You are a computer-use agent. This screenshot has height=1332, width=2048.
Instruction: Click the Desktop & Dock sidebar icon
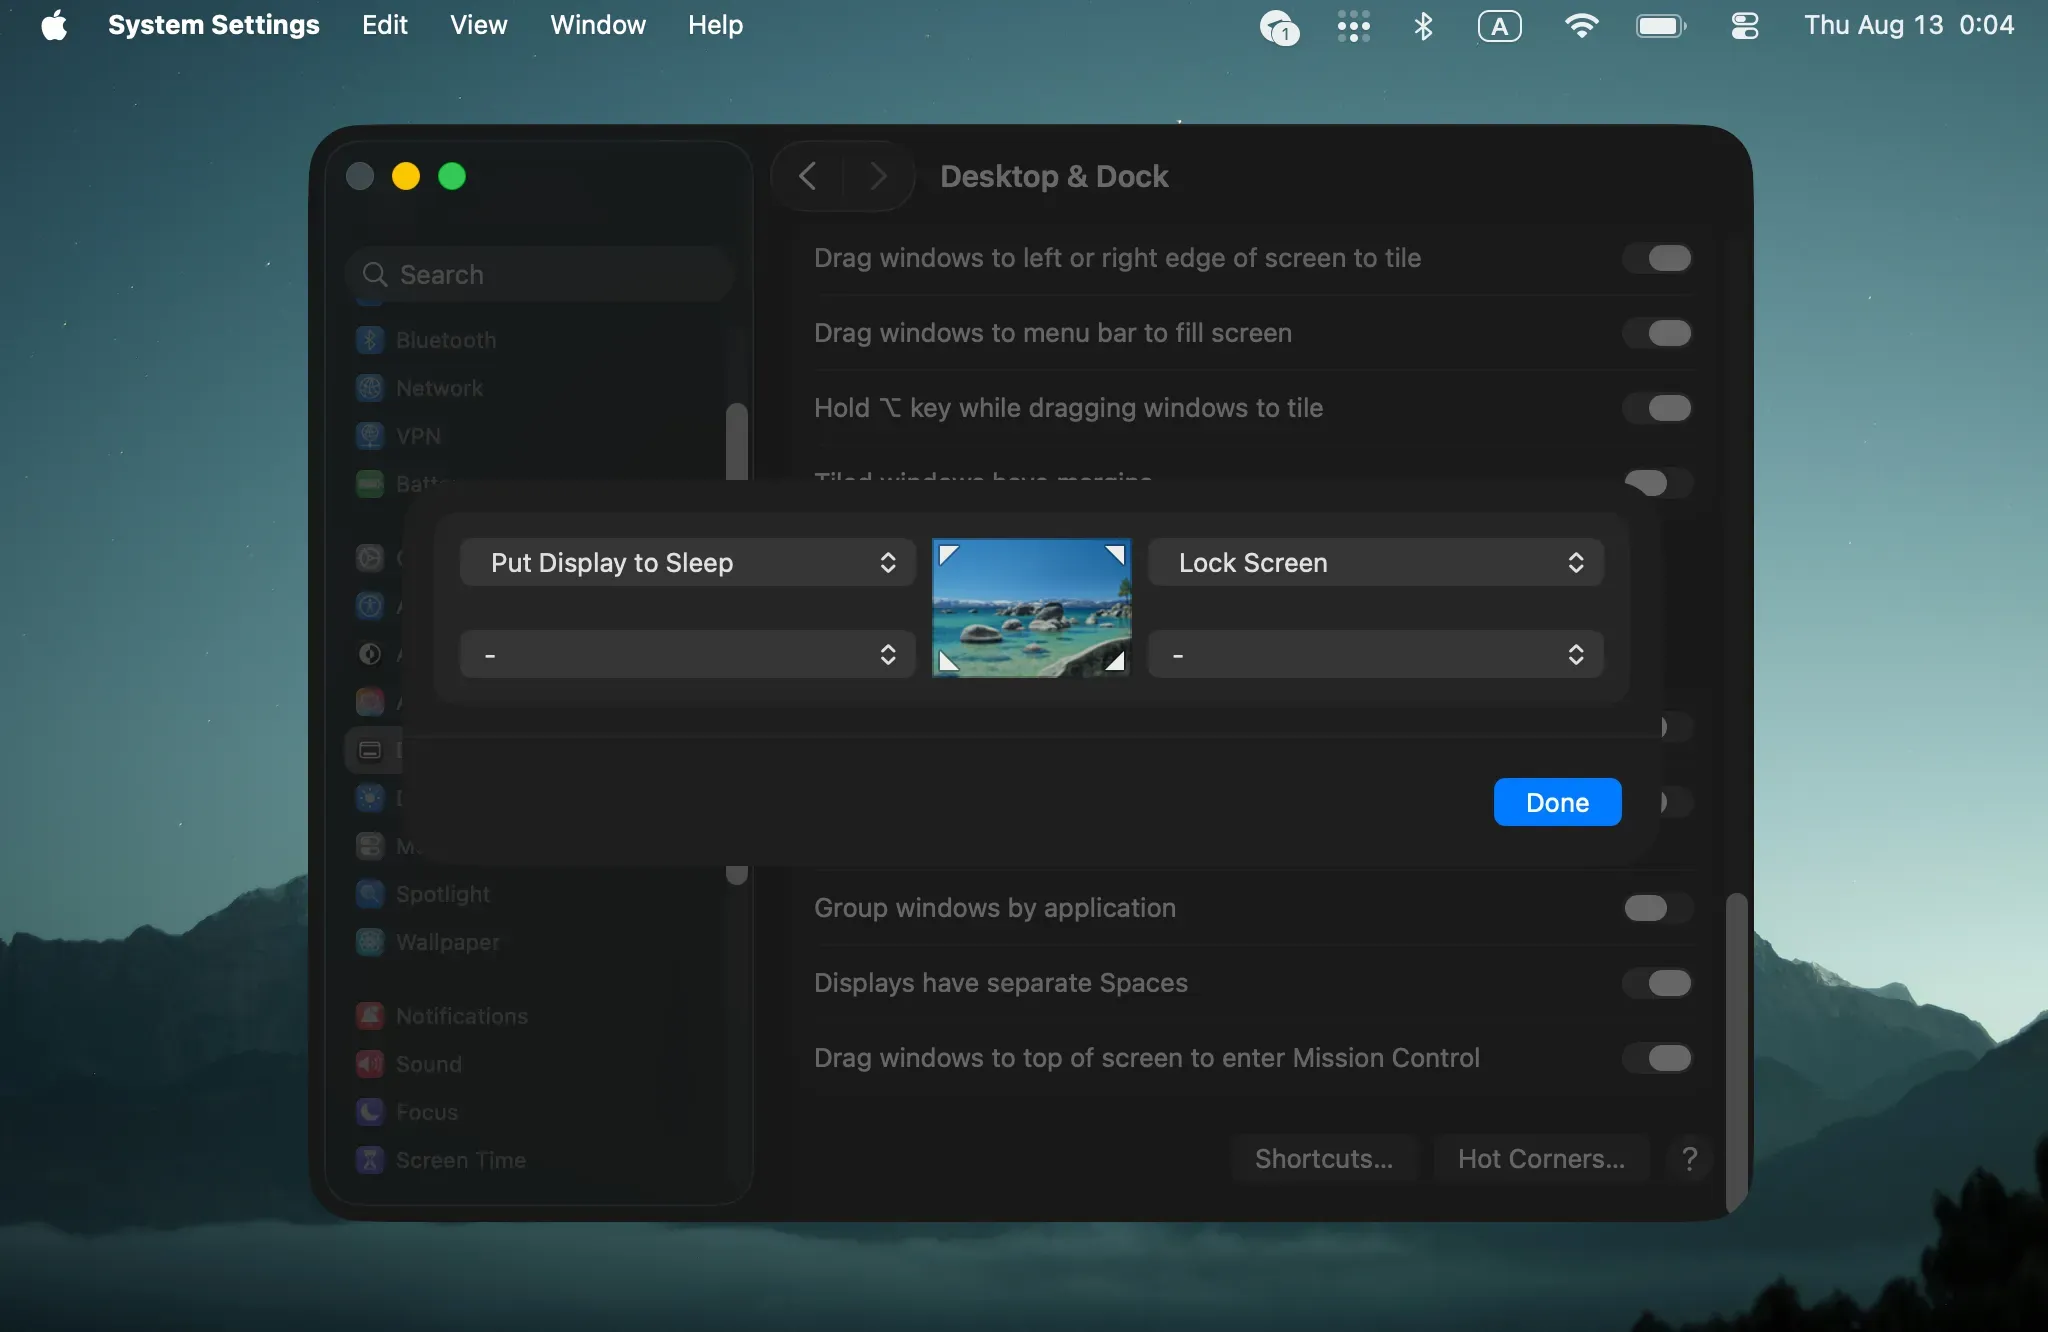(370, 750)
